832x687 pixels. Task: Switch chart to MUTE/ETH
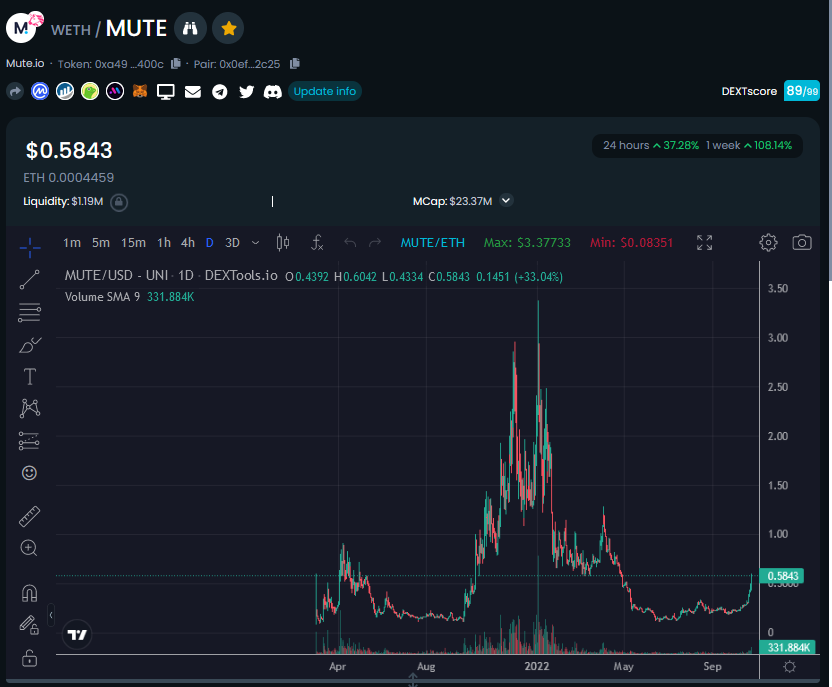click(432, 243)
